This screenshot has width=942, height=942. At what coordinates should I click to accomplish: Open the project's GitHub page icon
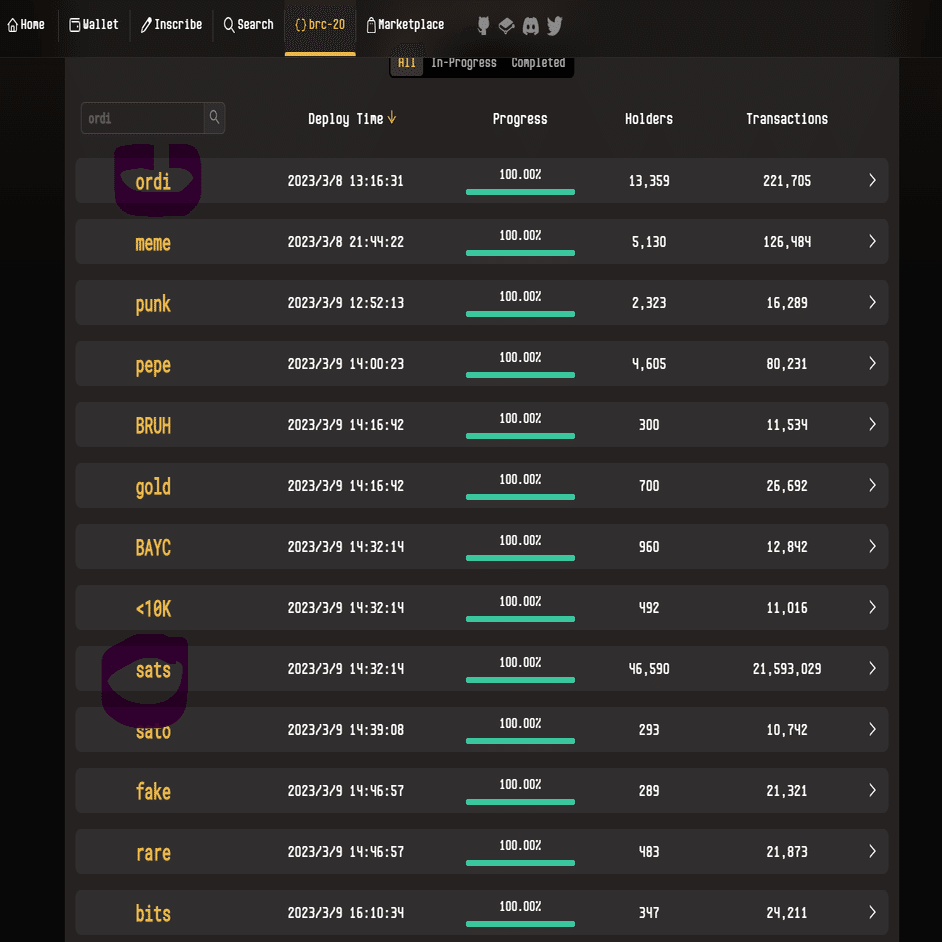pyautogui.click(x=483, y=26)
